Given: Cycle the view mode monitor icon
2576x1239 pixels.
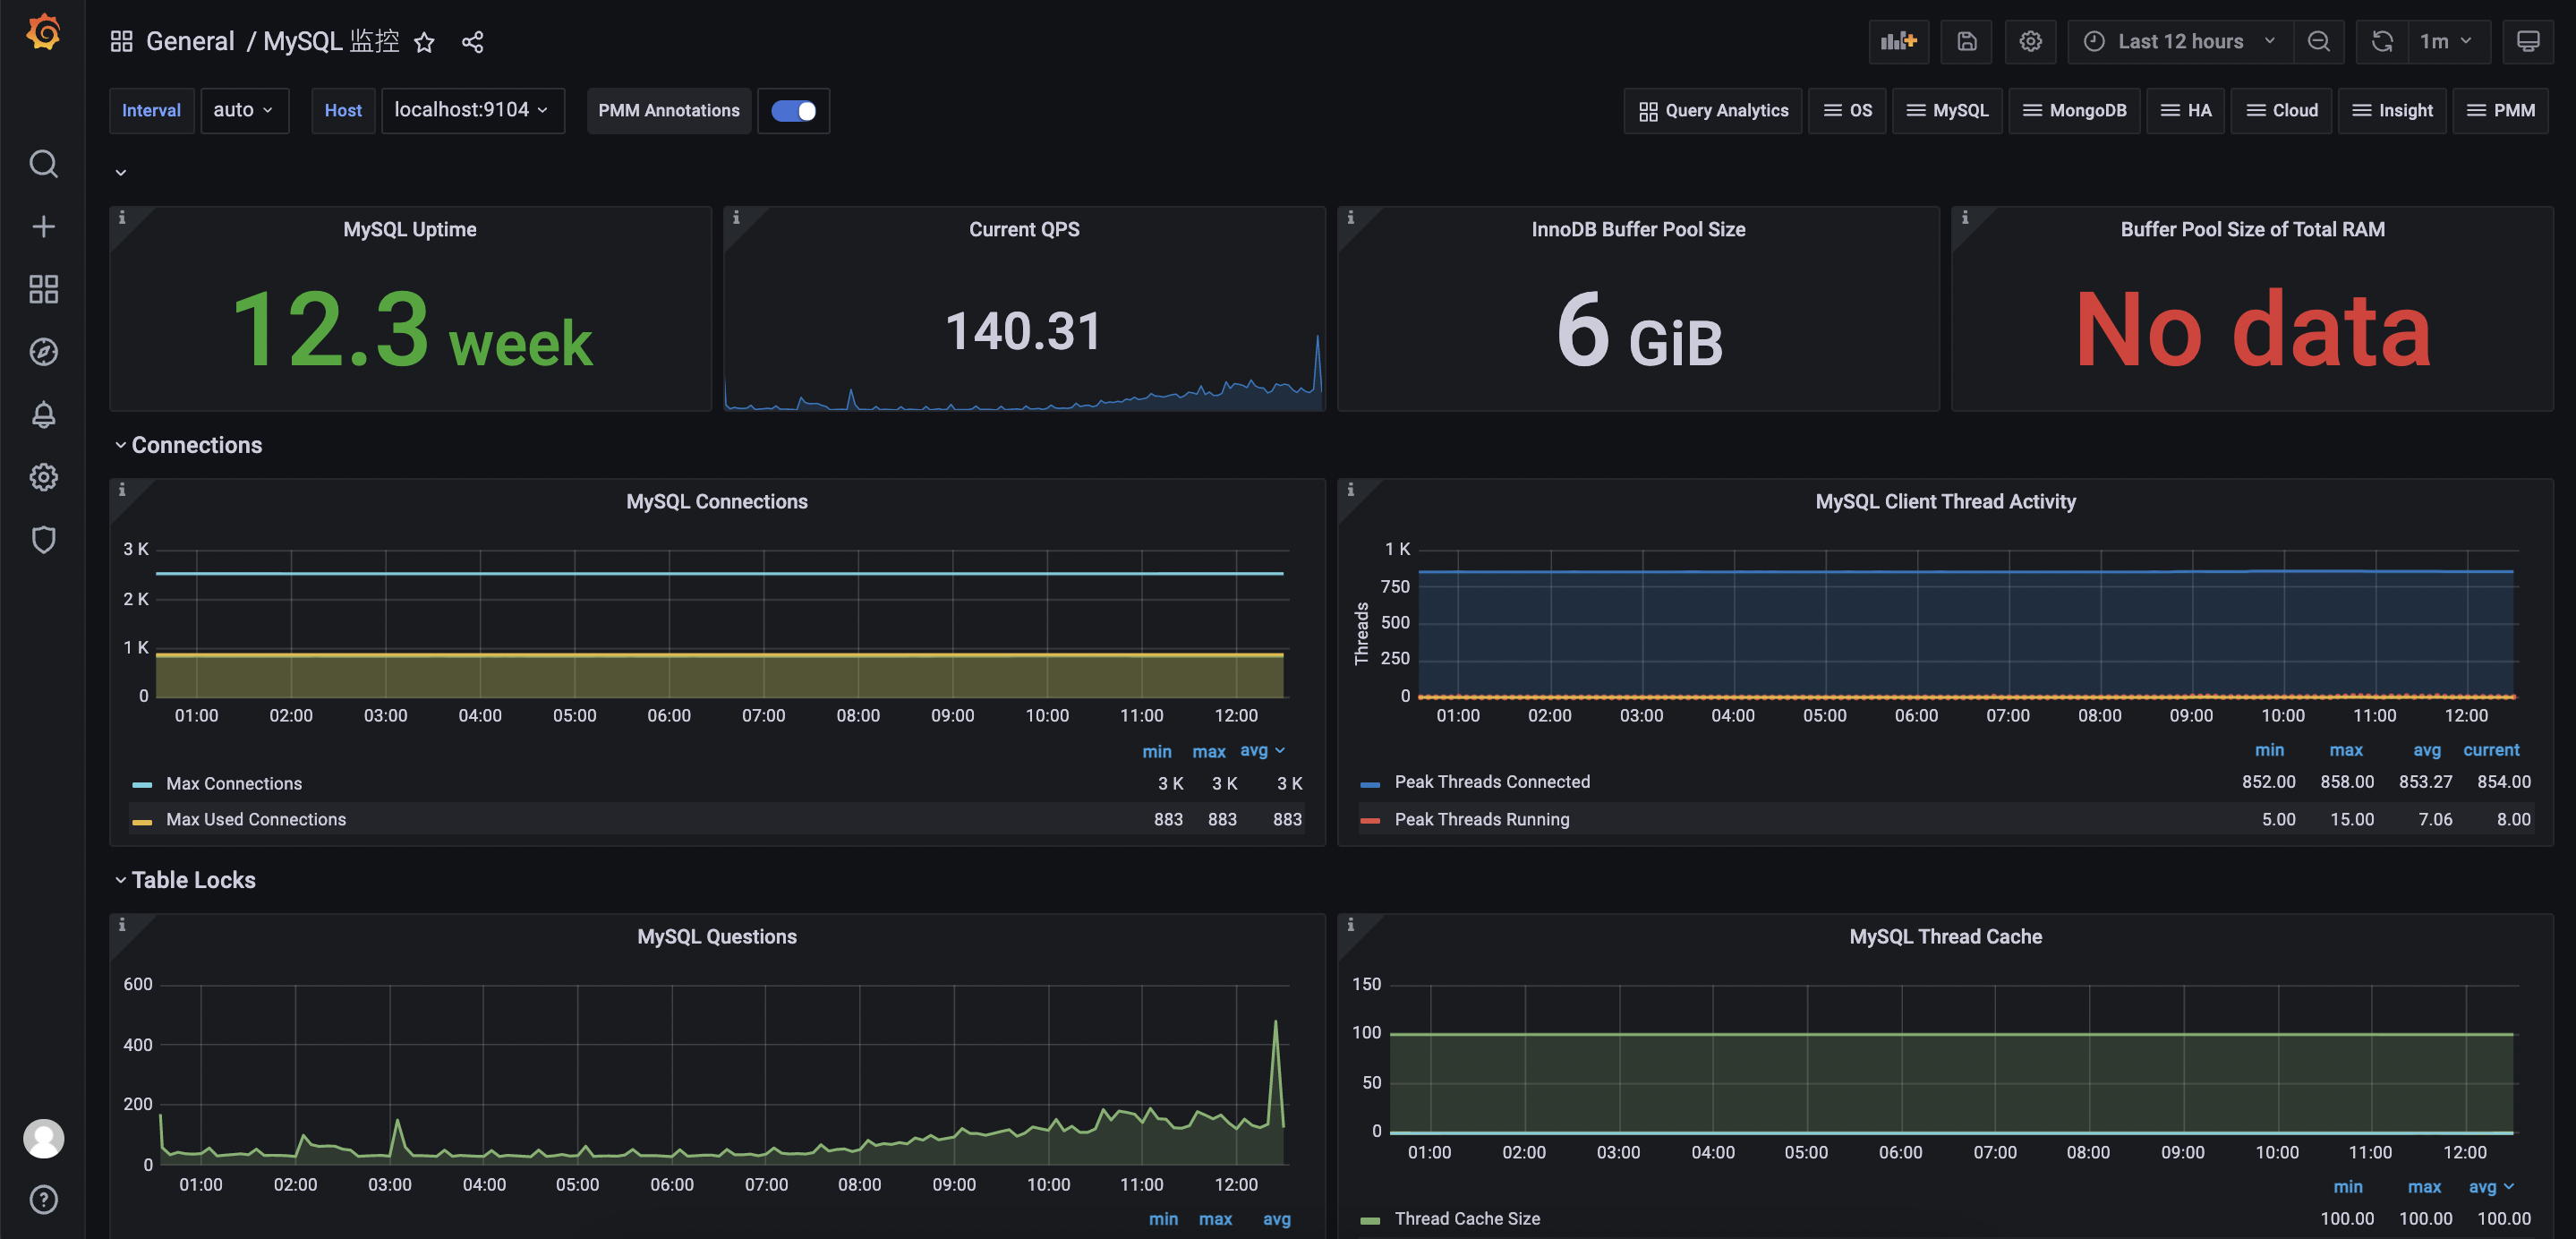Looking at the screenshot, I should click(2527, 41).
